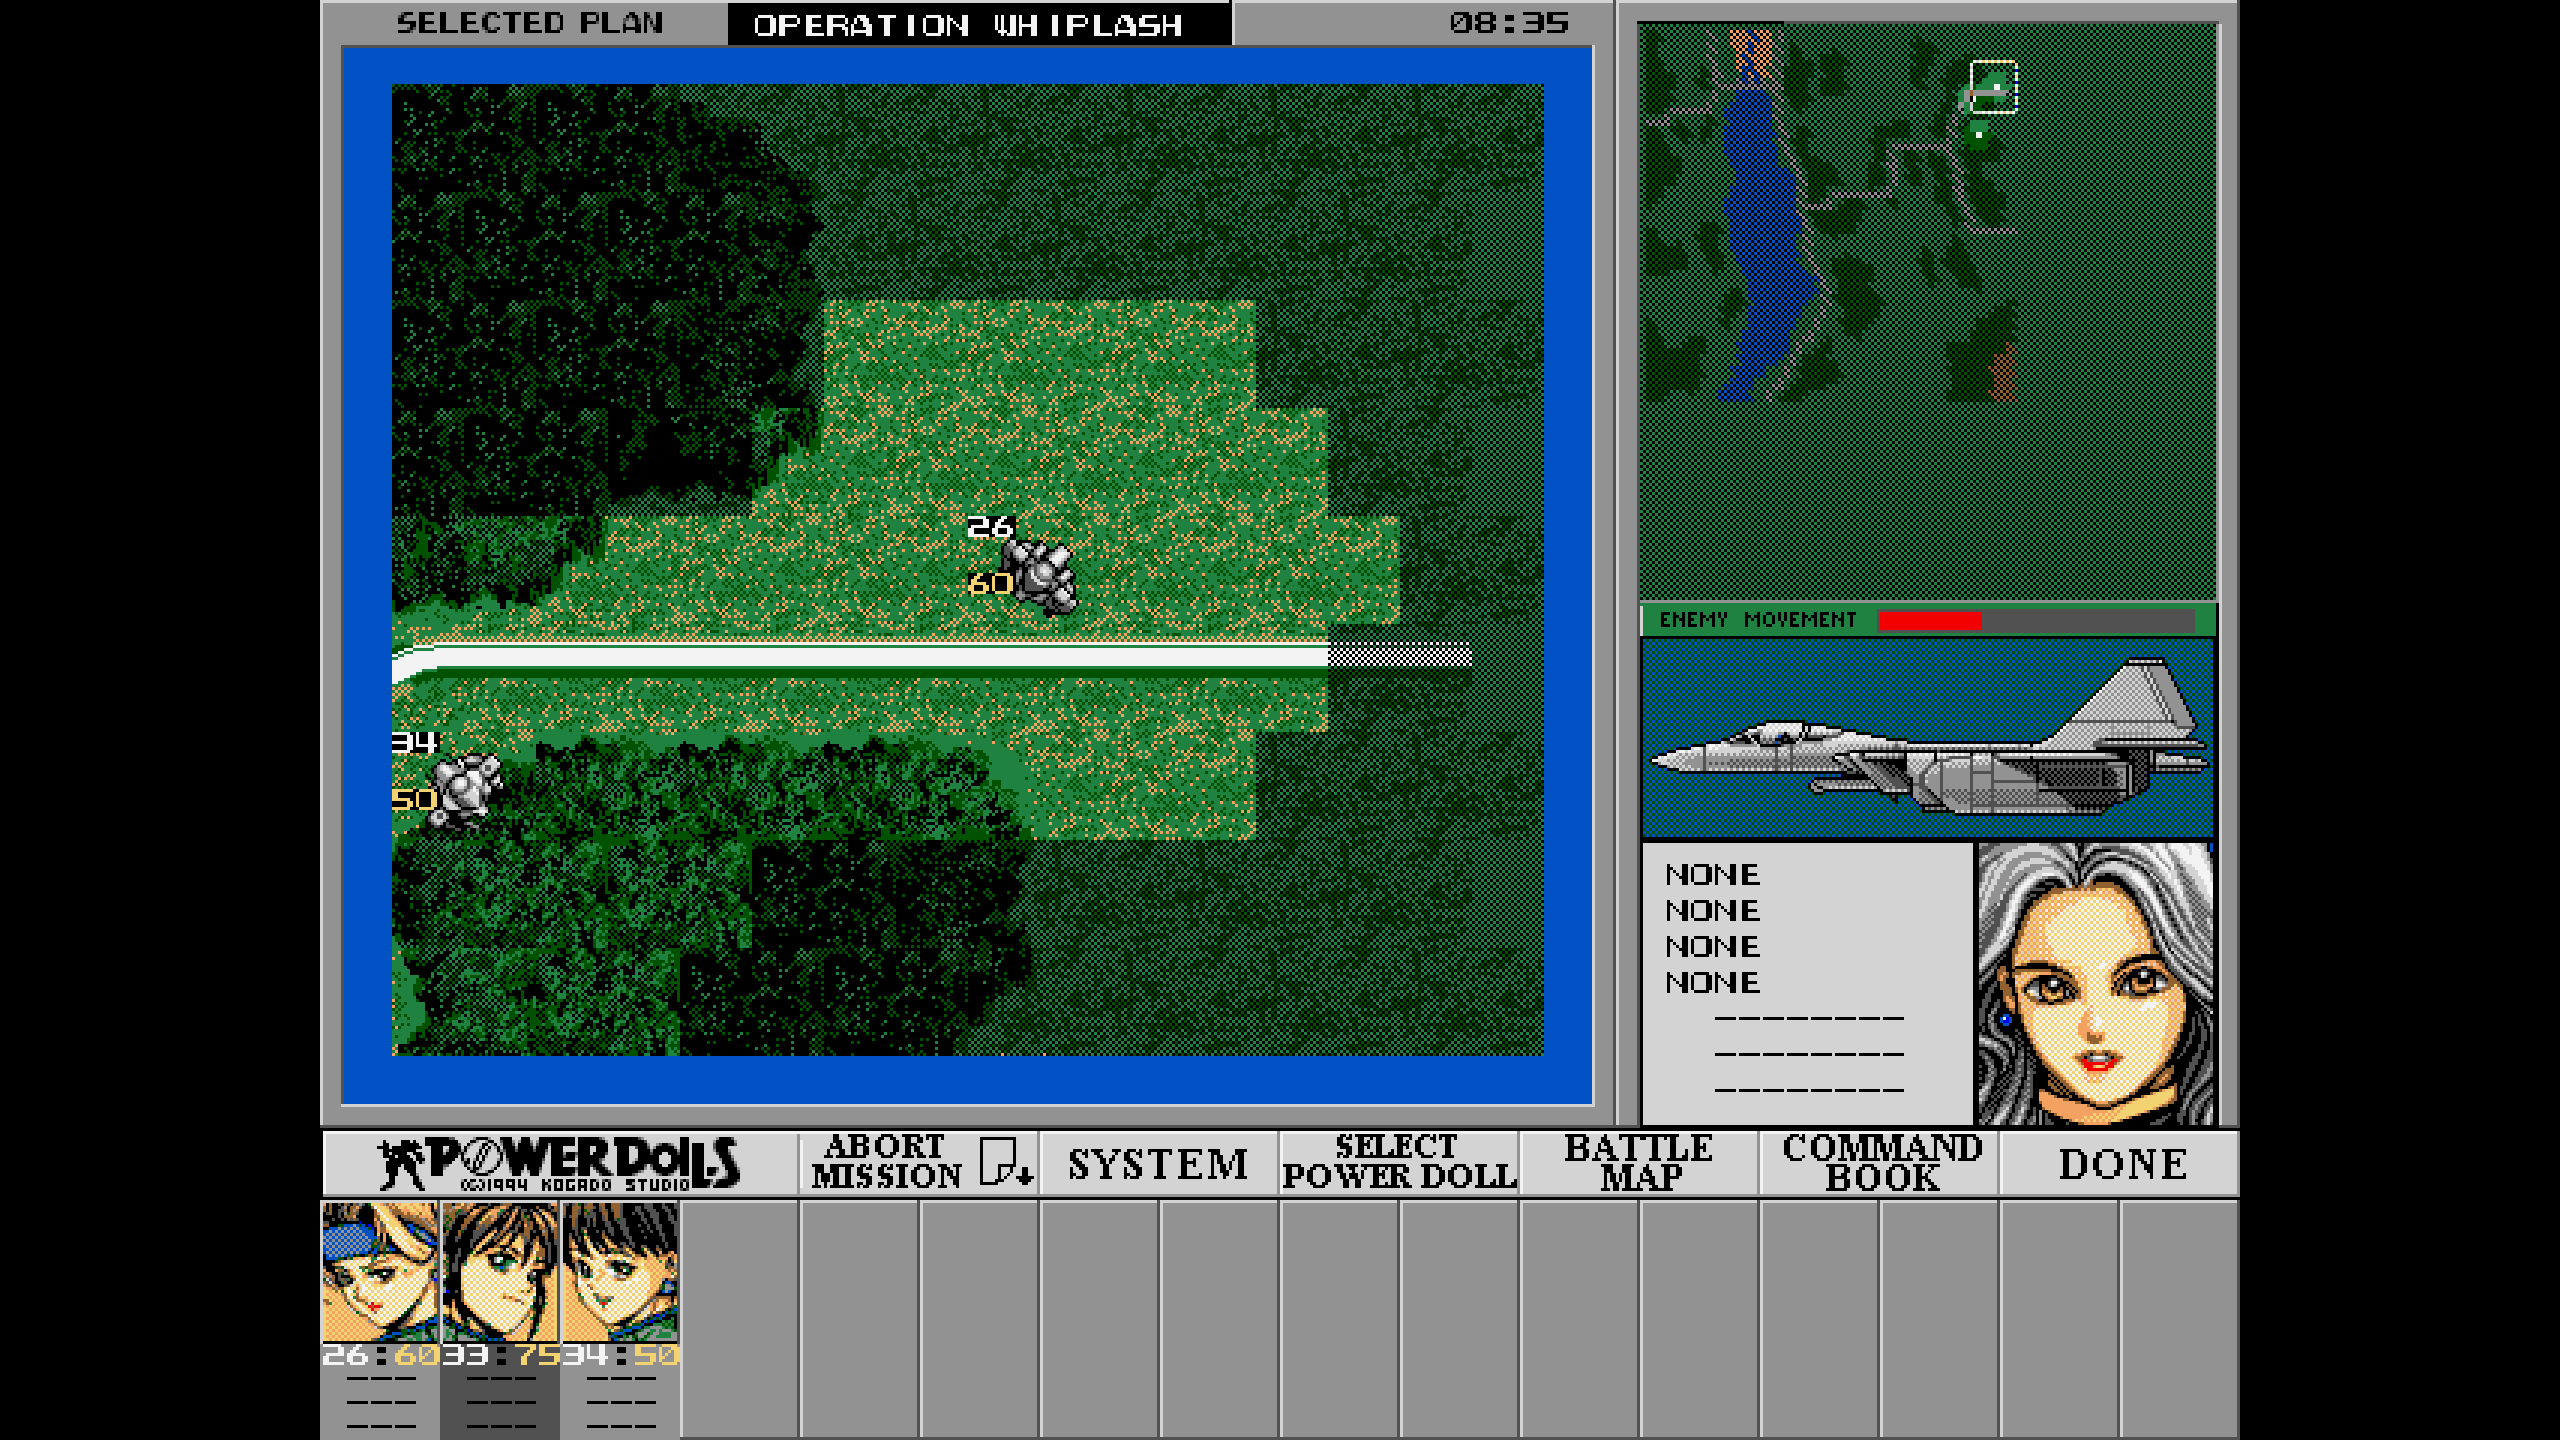Click the Operation Whiplash plan title

[x=968, y=24]
